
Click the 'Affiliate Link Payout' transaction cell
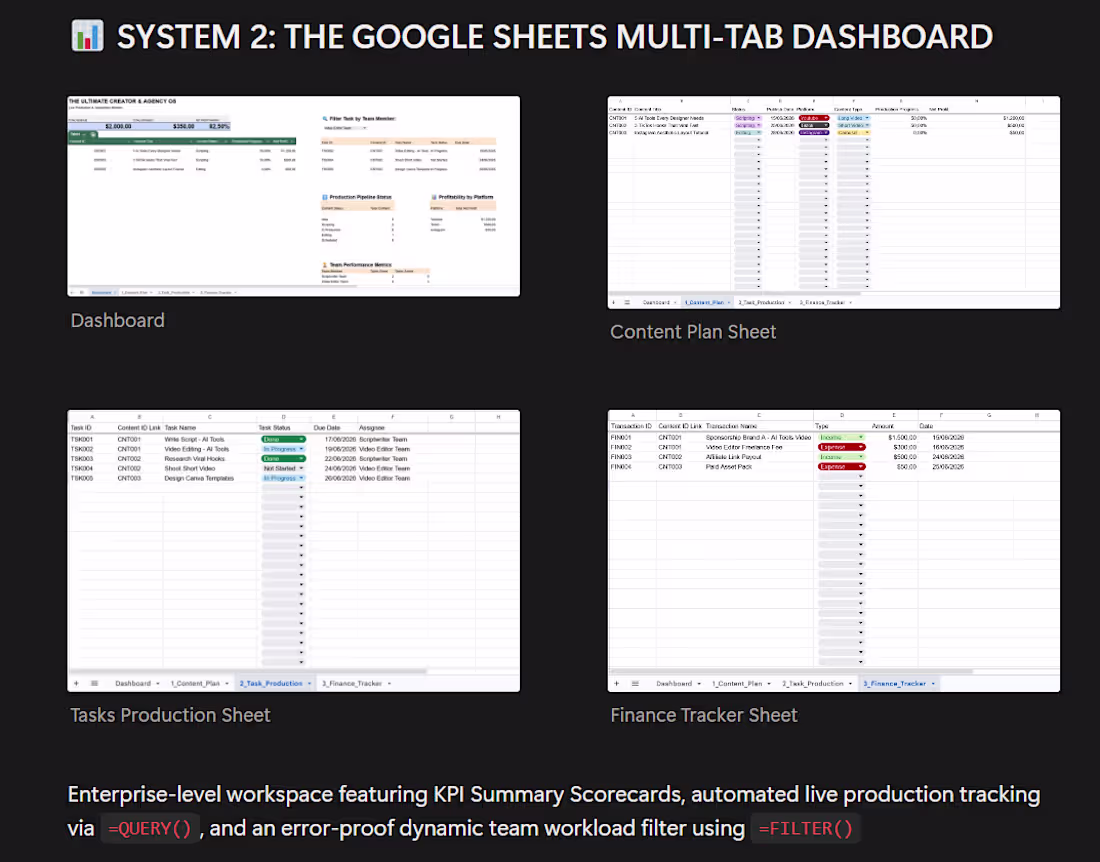tap(733, 457)
